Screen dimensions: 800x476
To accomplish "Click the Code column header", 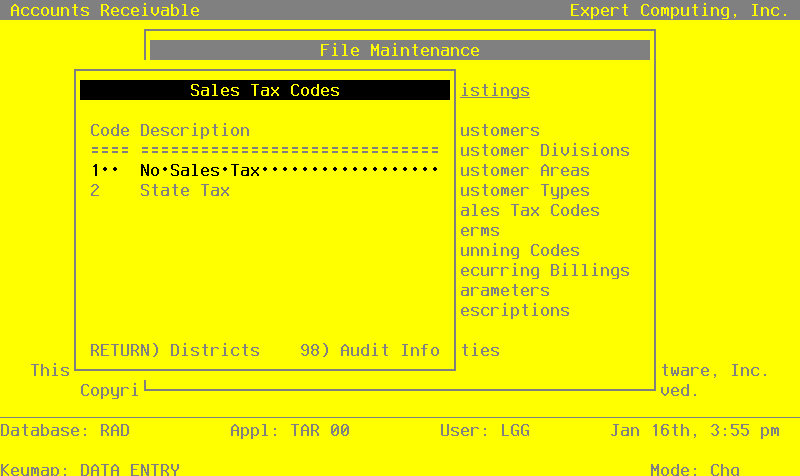I will click(x=110, y=131).
